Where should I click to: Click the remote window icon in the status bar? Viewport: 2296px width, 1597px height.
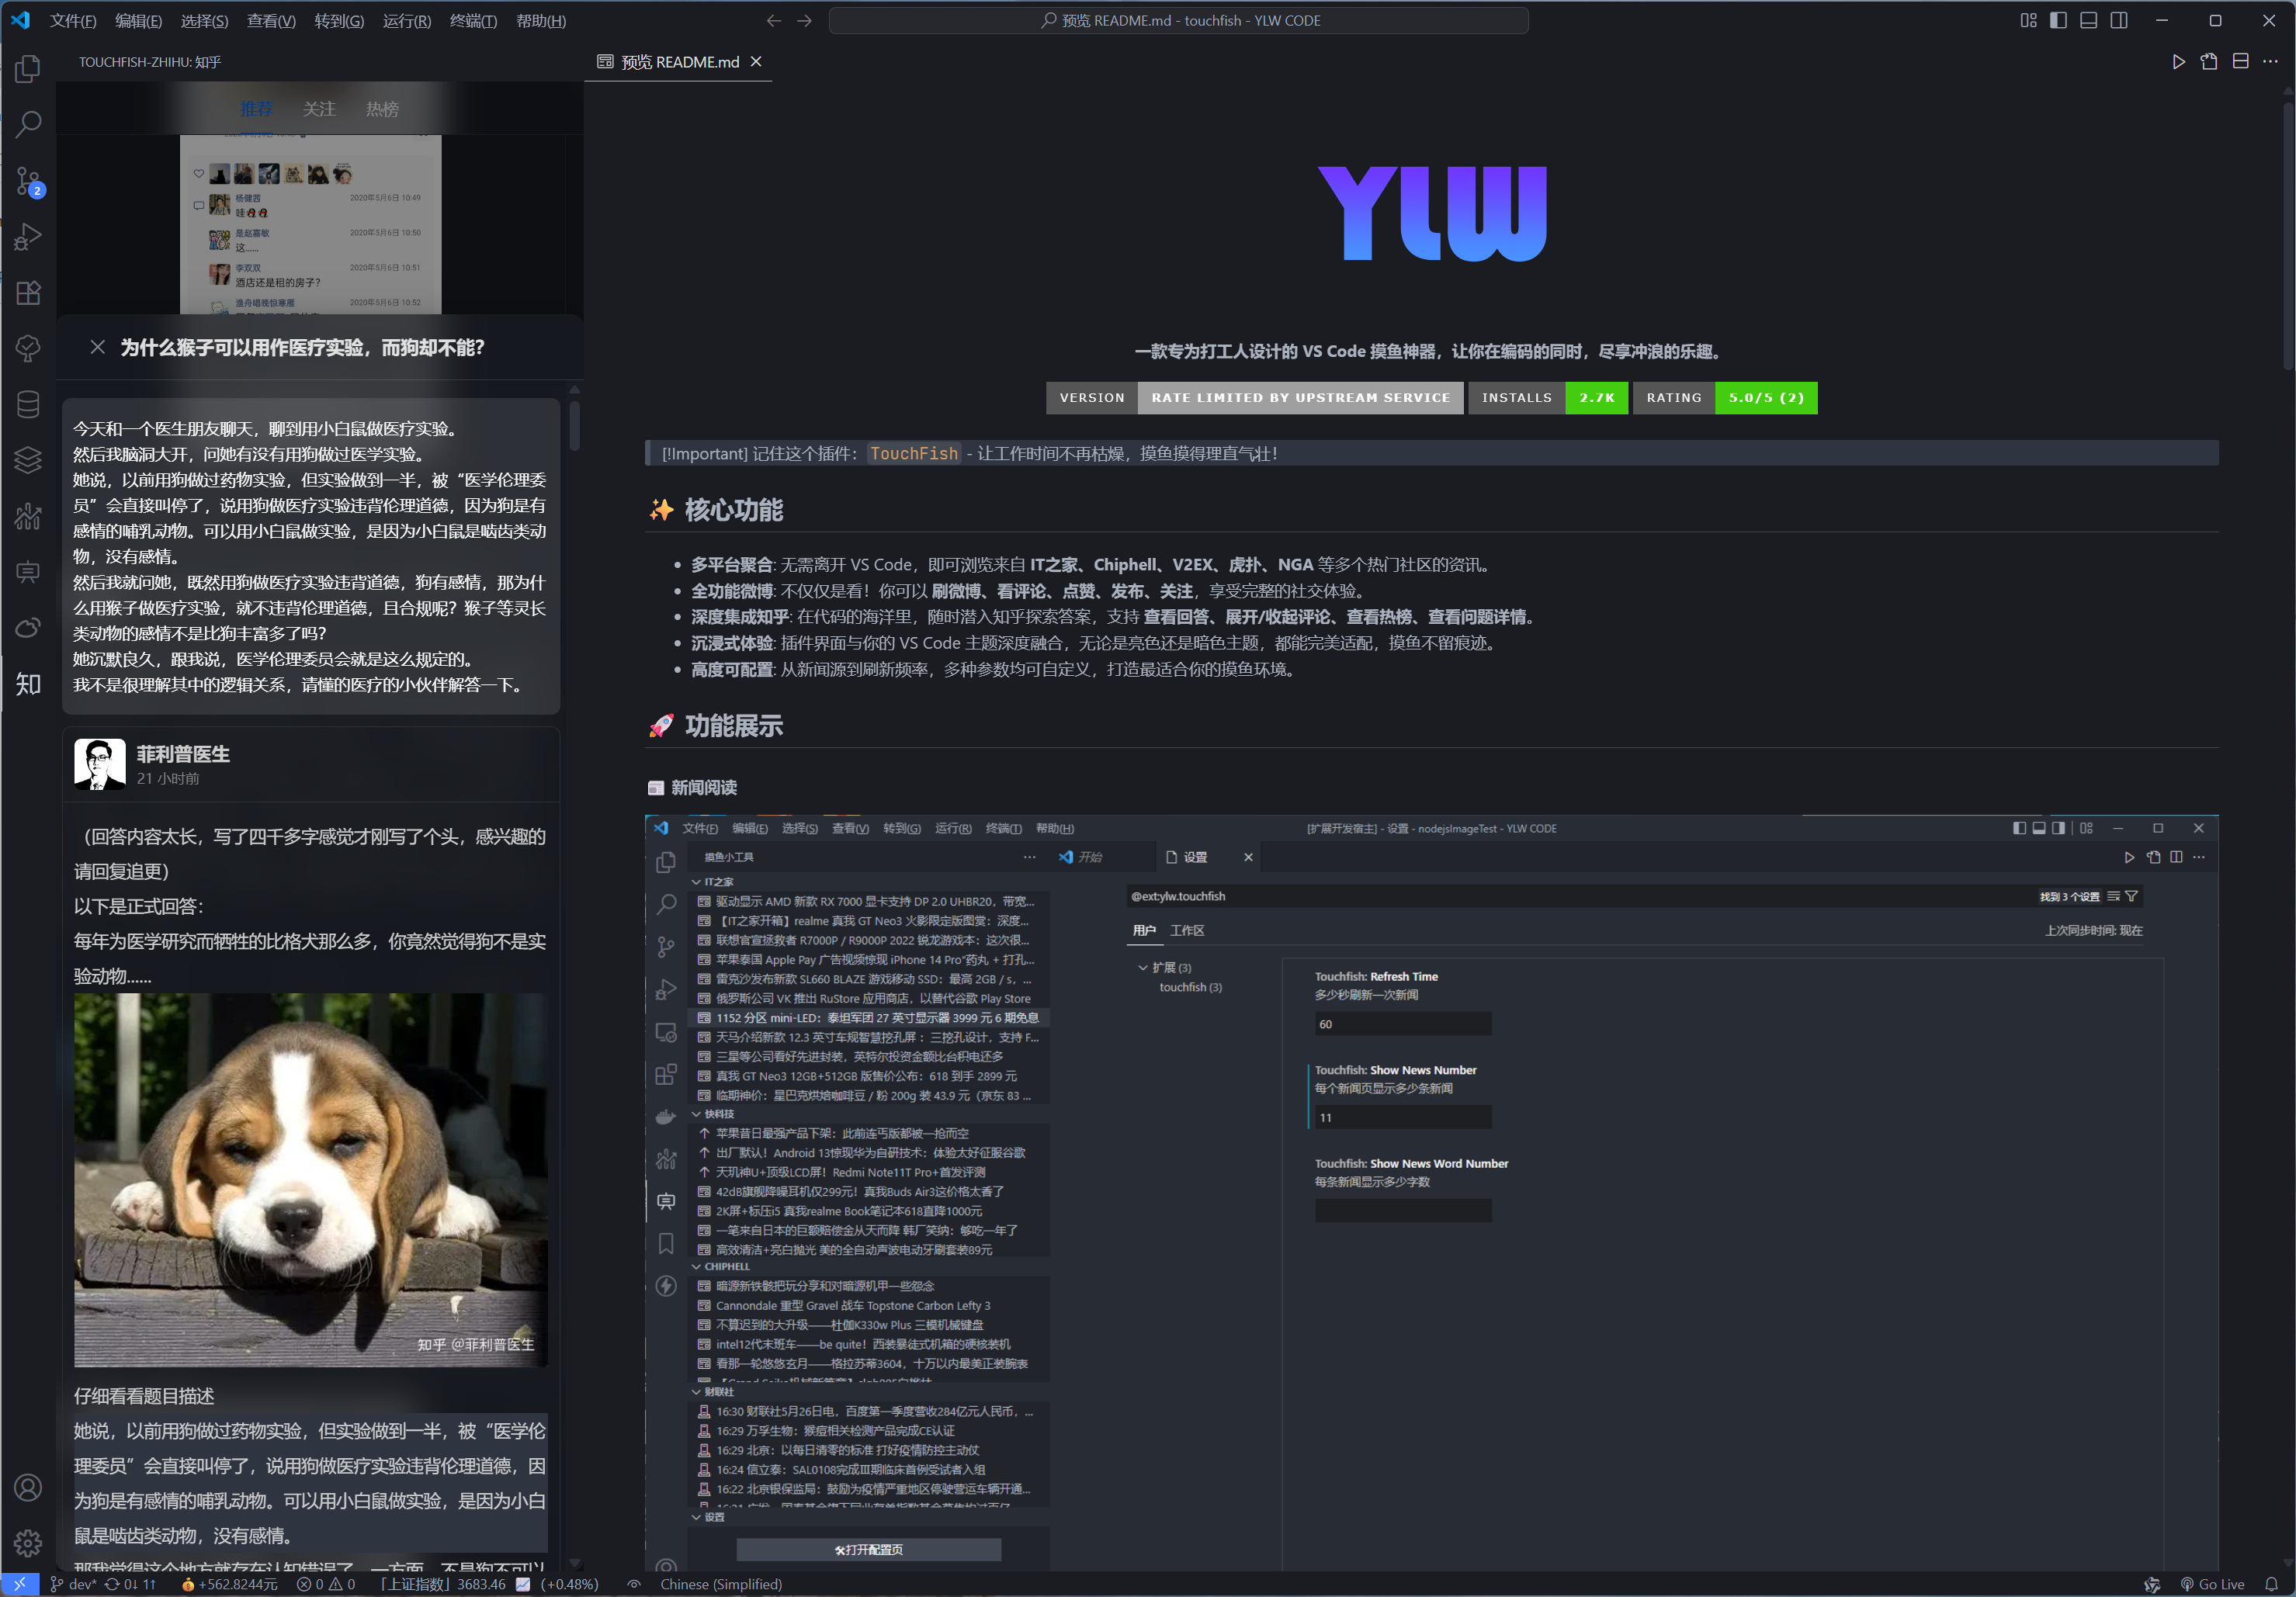pyautogui.click(x=20, y=1584)
